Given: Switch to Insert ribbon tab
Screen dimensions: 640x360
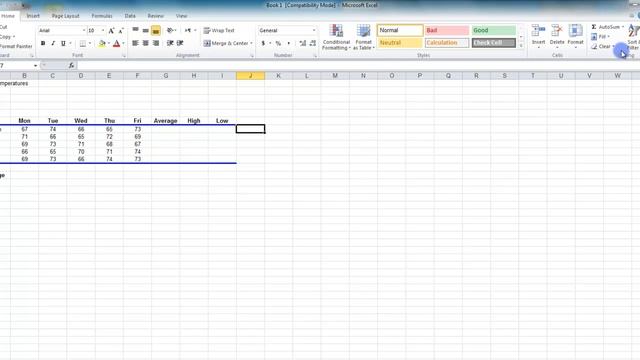Looking at the screenshot, I should (33, 16).
